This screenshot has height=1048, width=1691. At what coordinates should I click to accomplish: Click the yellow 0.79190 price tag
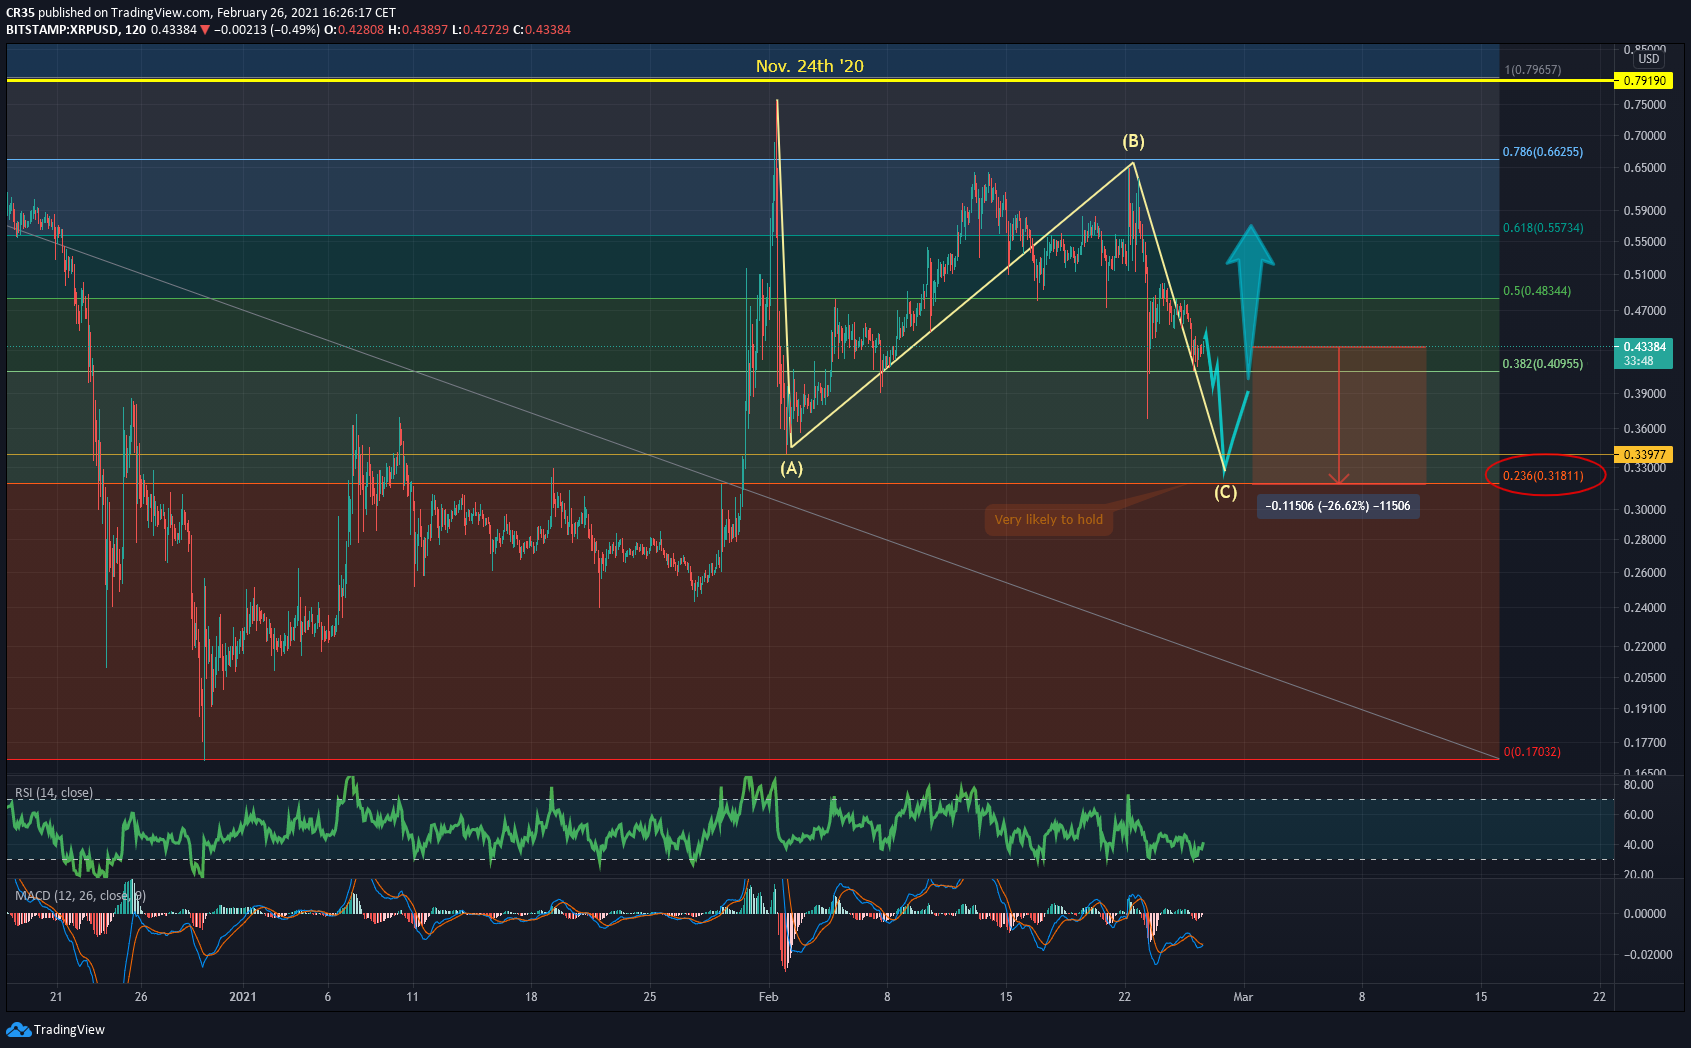tap(1644, 80)
